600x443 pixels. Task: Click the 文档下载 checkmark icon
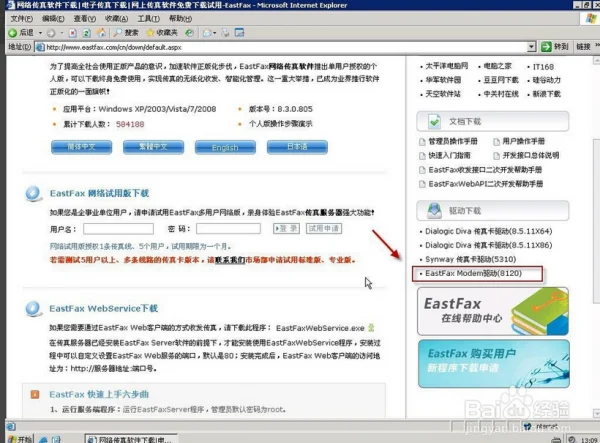(x=434, y=122)
